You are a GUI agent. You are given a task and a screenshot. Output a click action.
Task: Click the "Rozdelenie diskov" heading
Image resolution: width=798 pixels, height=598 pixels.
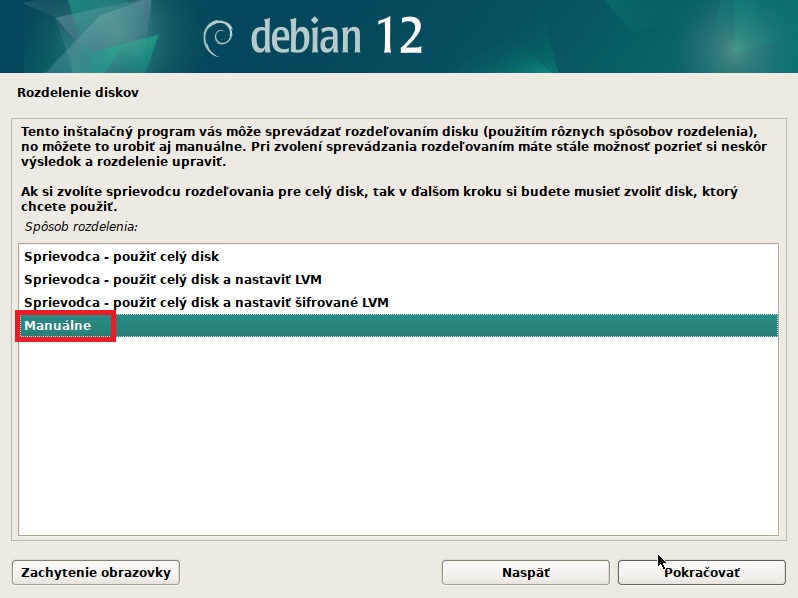click(x=78, y=92)
